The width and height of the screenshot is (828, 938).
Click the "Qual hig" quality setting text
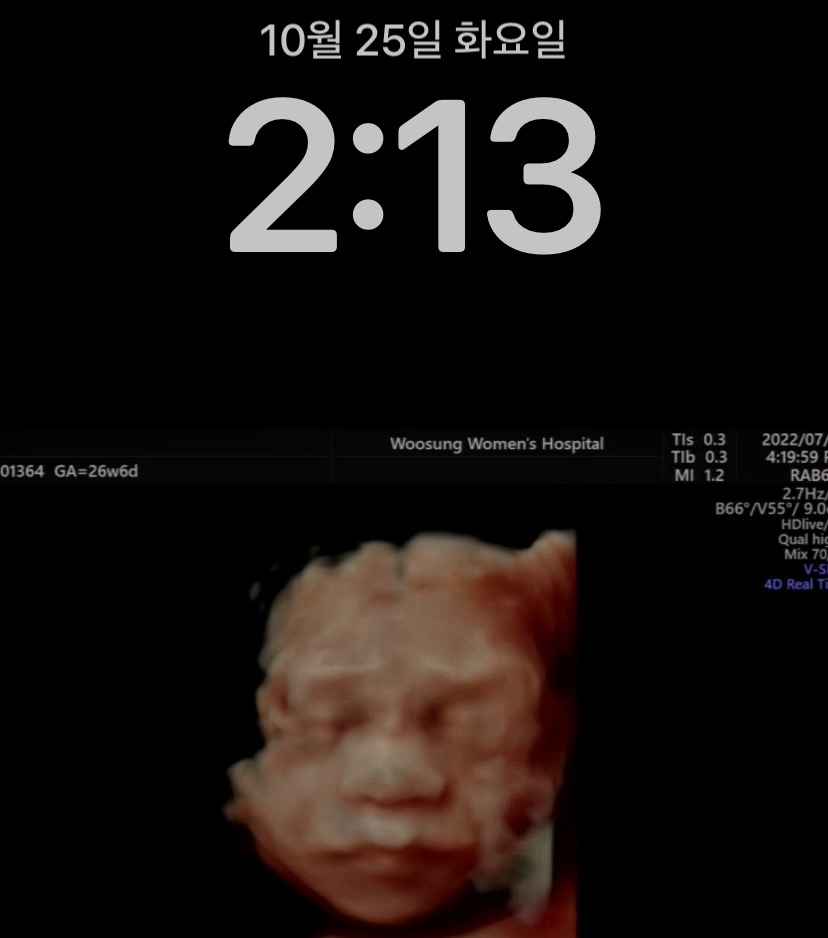pos(803,540)
